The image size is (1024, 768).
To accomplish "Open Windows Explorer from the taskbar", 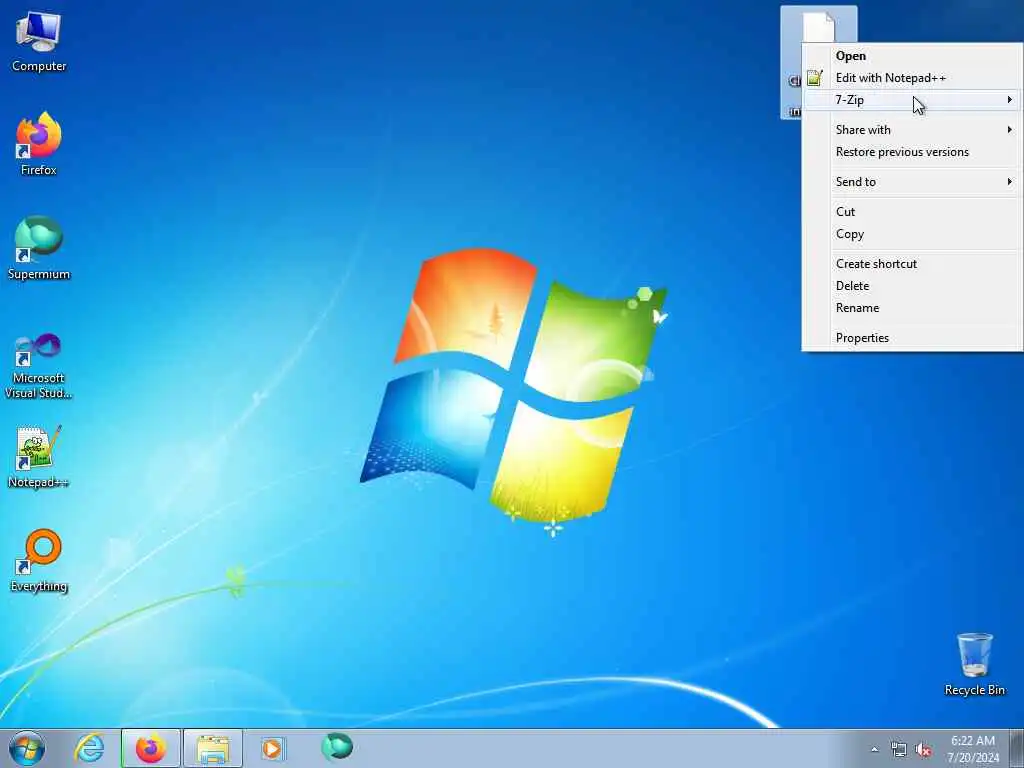I will 213,748.
